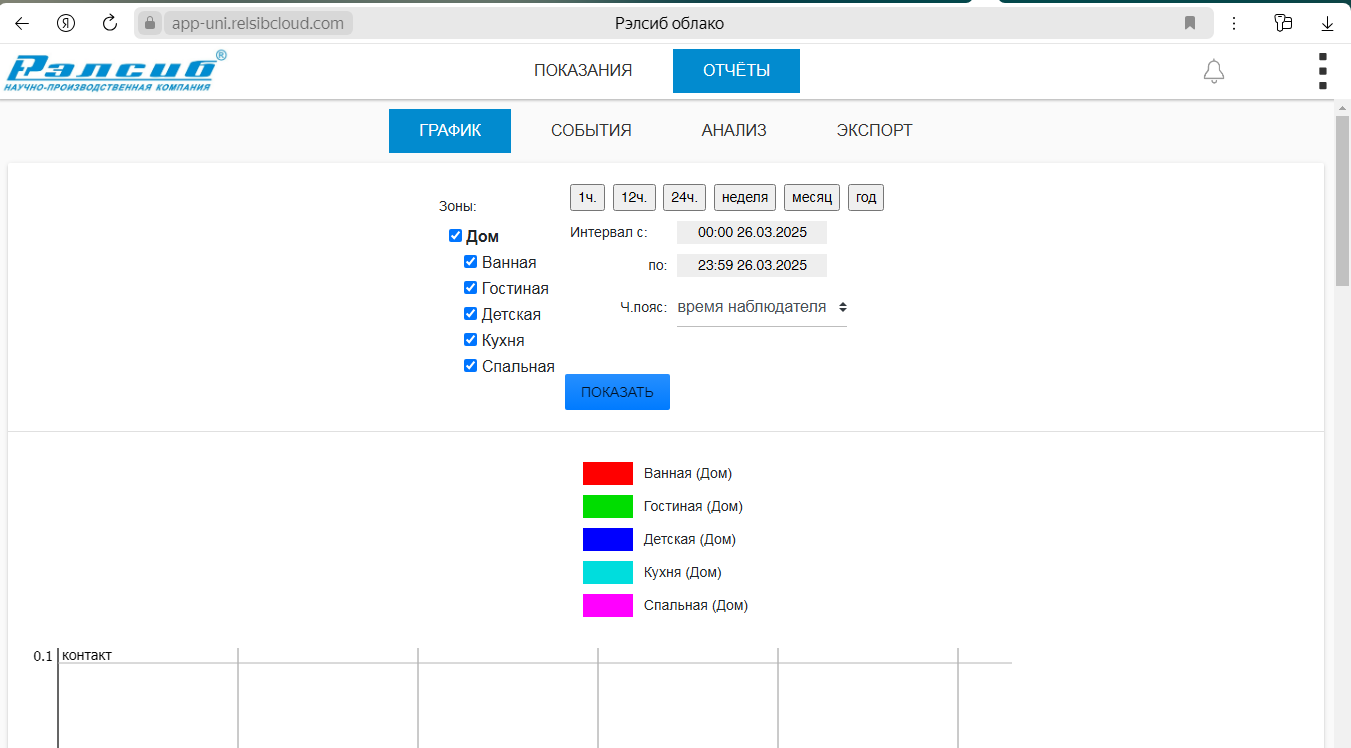Click the browser back arrow
This screenshot has width=1351, height=748.
pyautogui.click(x=22, y=23)
